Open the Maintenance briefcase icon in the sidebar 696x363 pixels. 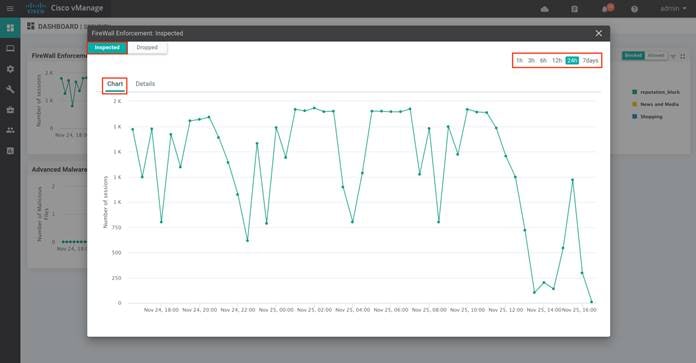(x=10, y=110)
